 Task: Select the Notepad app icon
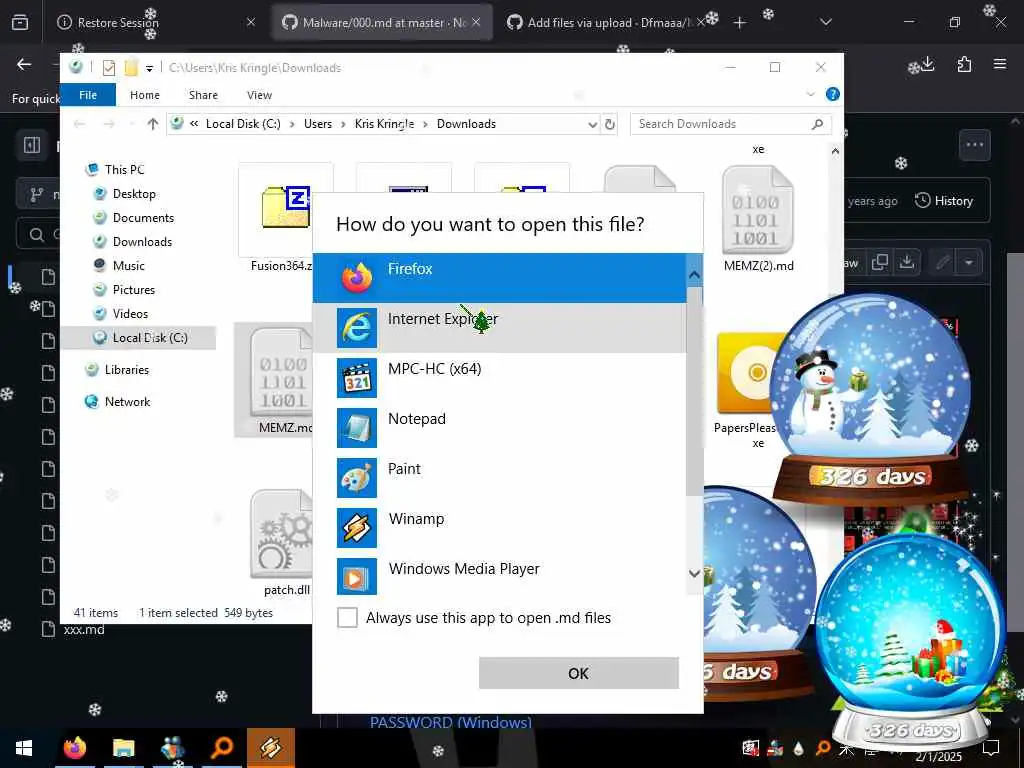point(357,427)
